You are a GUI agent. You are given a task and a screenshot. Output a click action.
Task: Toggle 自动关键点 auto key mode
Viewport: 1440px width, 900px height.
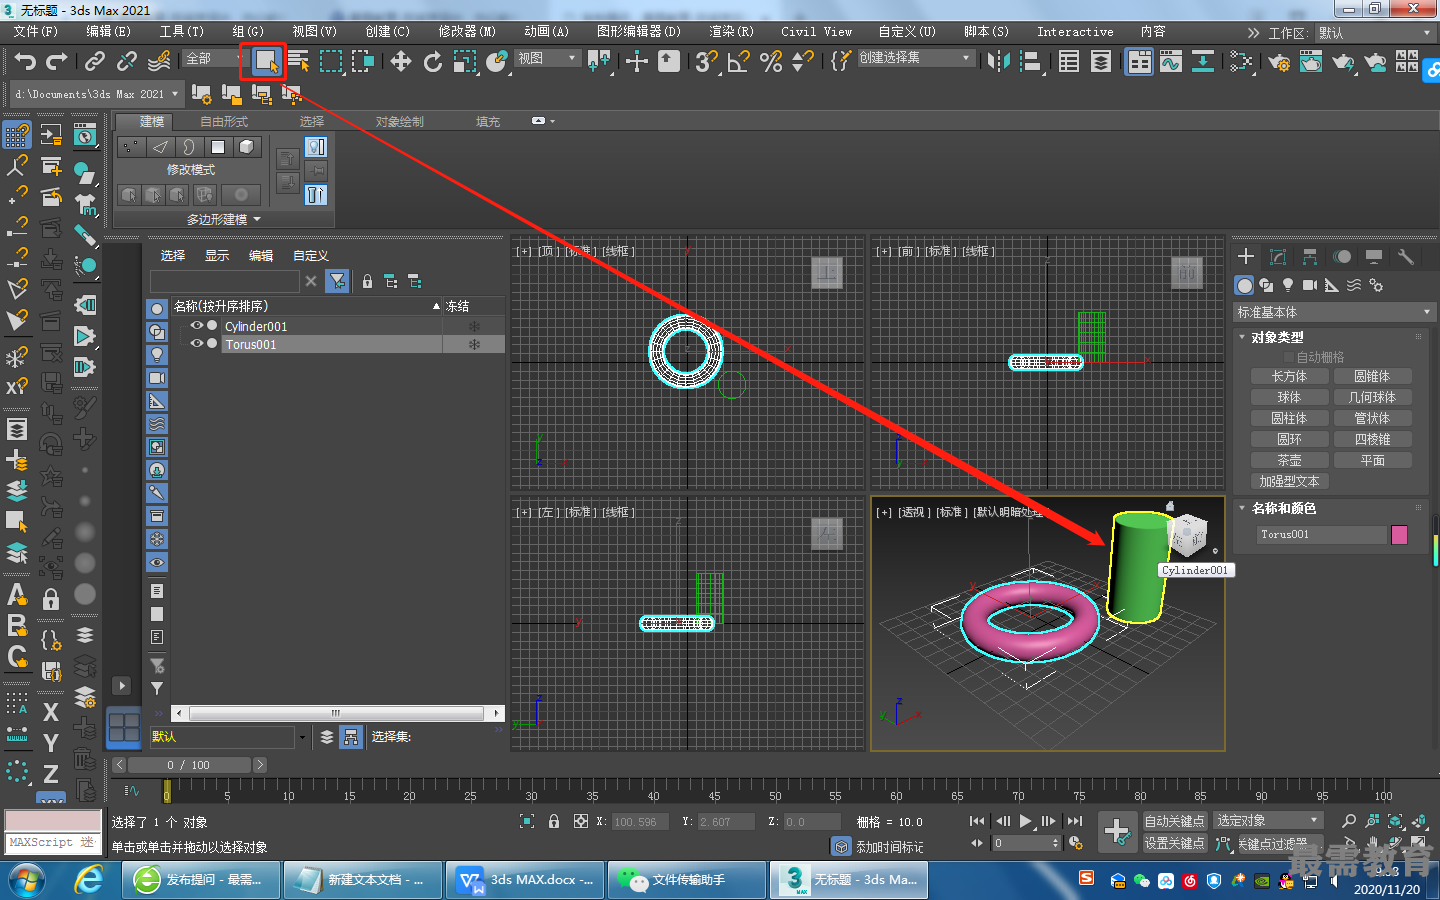click(1174, 821)
